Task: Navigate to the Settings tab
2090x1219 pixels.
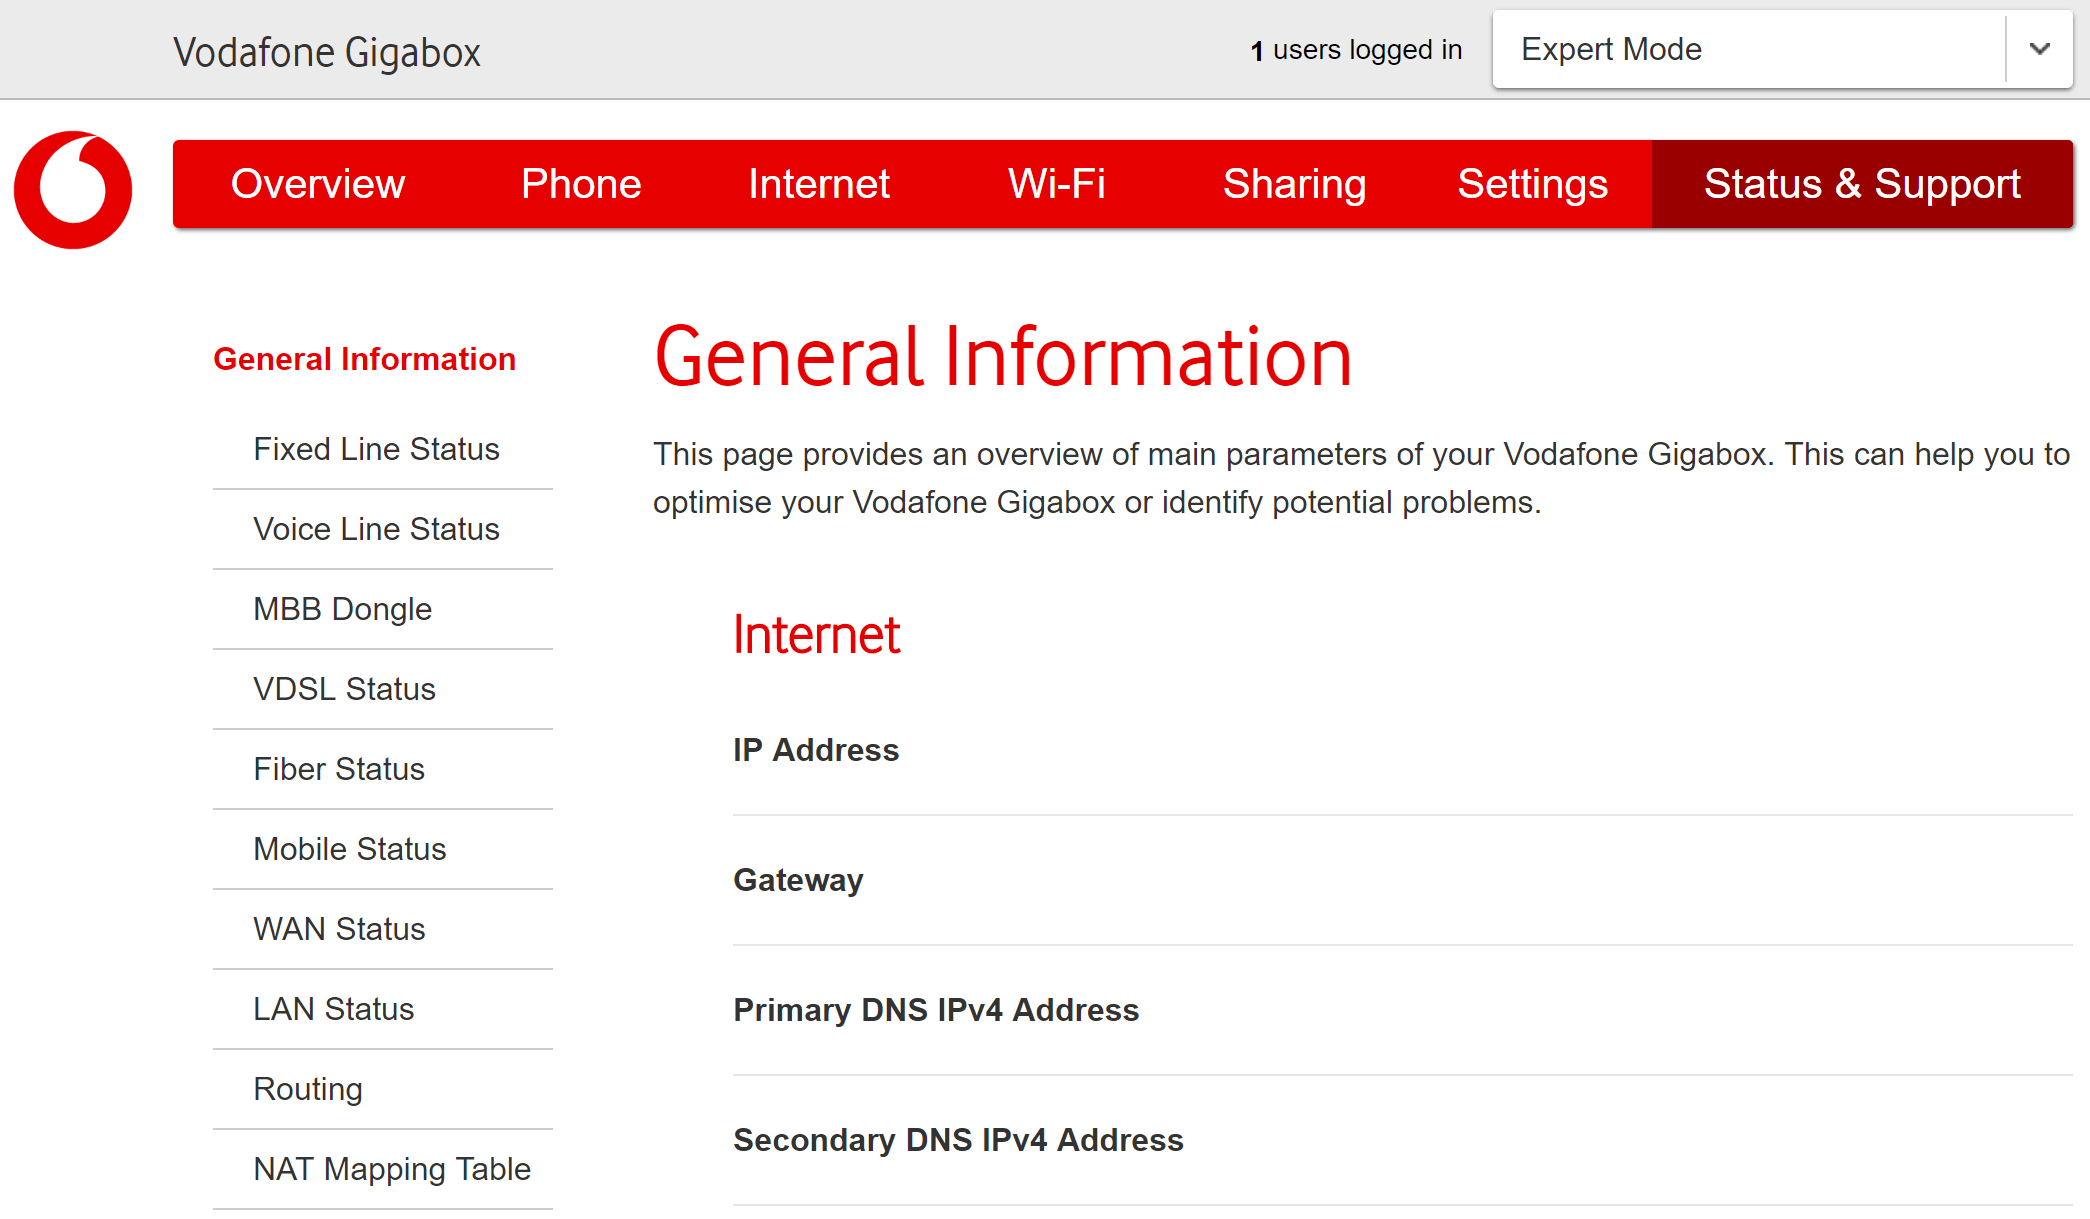Action: (x=1533, y=184)
